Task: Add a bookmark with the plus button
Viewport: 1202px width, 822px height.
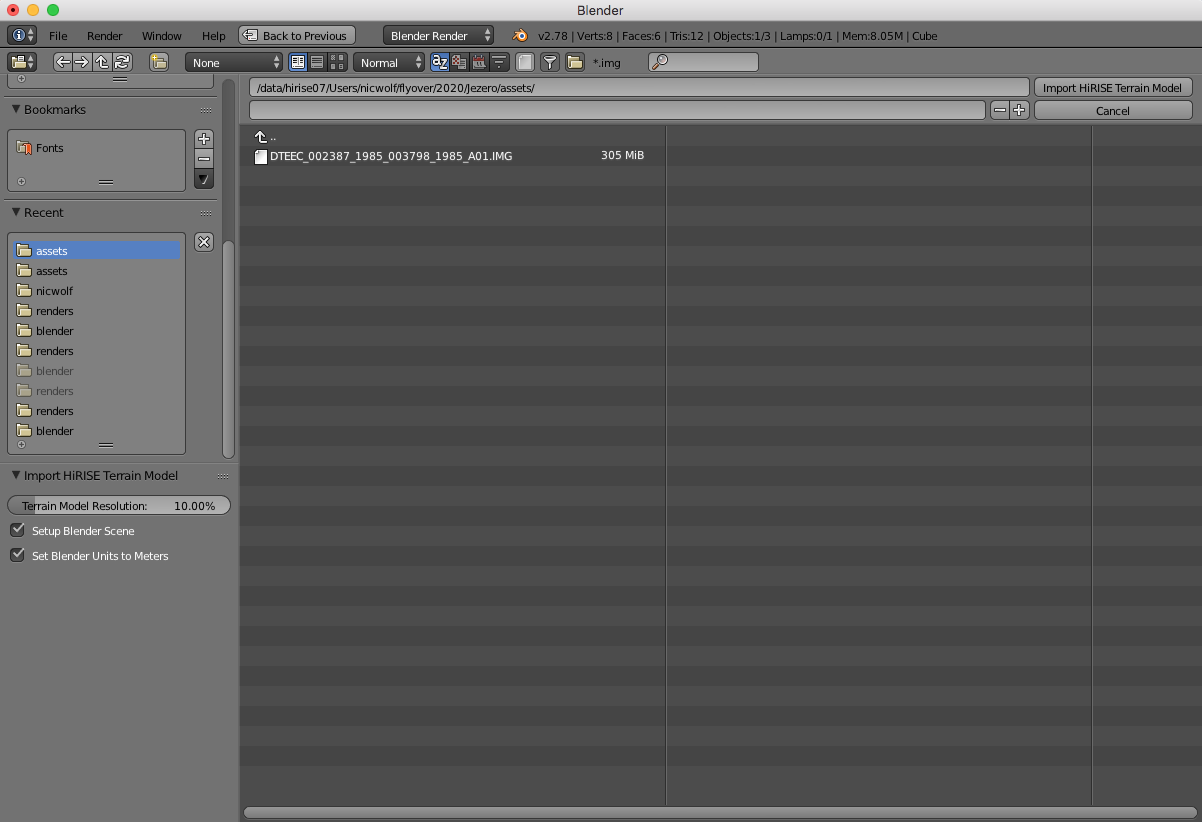Action: pyautogui.click(x=204, y=139)
